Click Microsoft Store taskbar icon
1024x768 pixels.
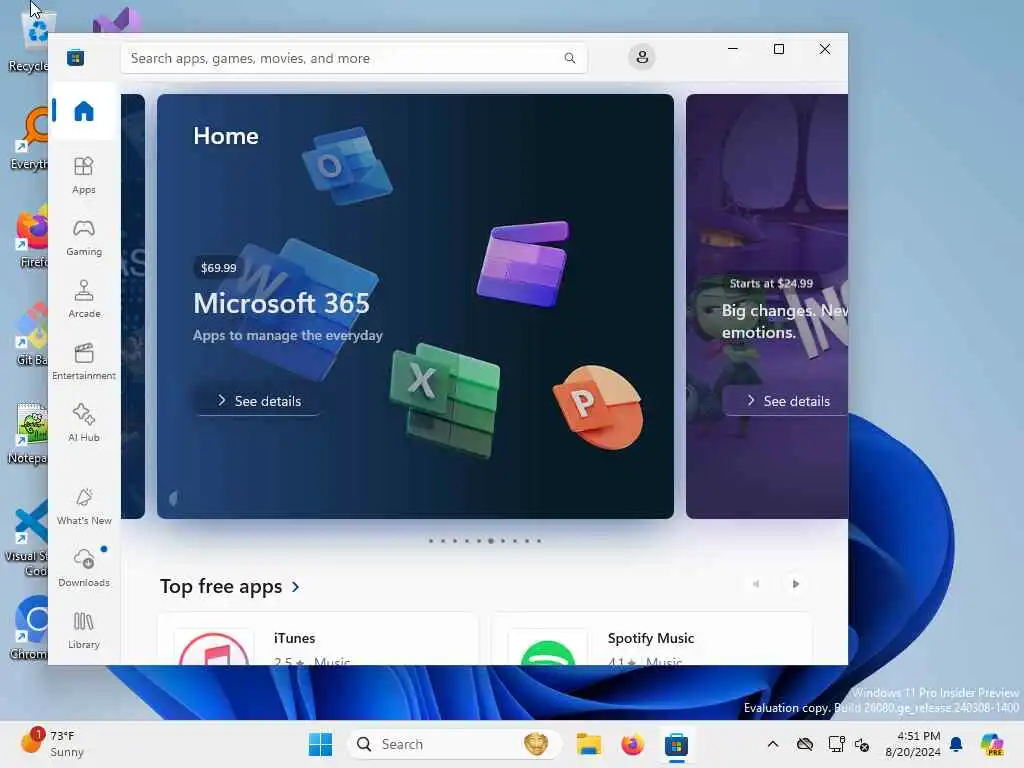[x=676, y=744]
